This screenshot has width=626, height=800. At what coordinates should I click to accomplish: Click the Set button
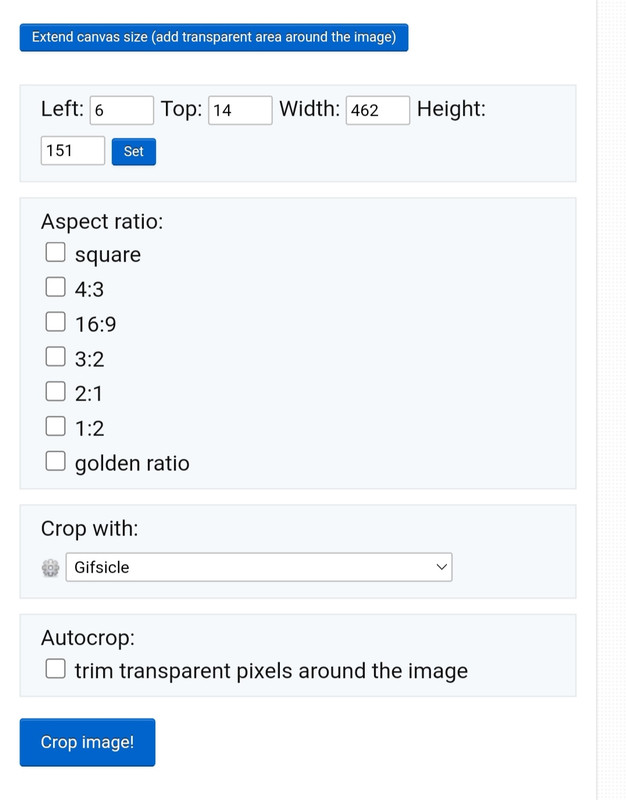134,152
